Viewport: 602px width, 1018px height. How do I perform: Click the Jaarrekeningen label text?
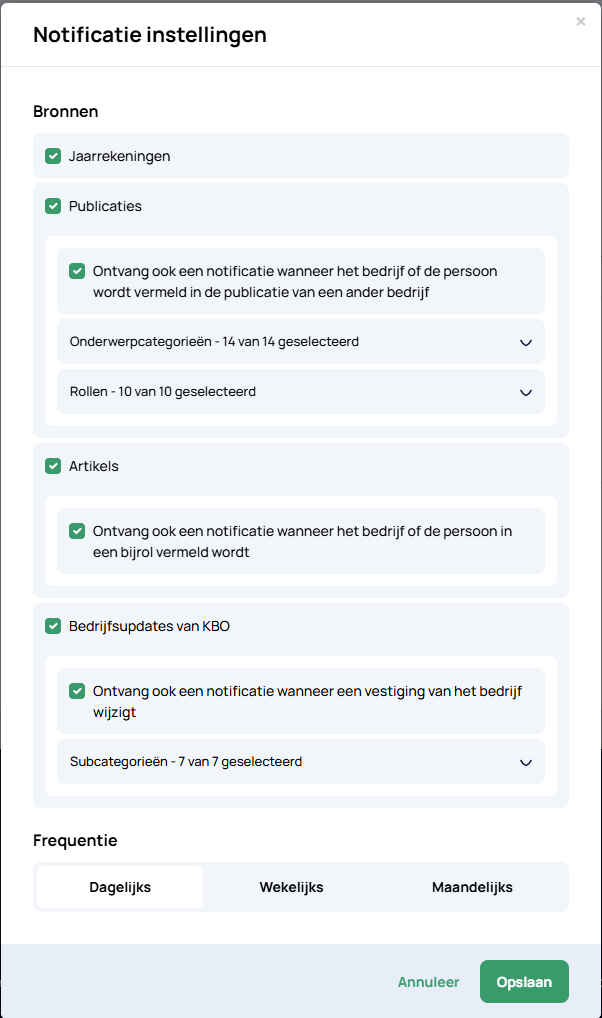coord(119,156)
